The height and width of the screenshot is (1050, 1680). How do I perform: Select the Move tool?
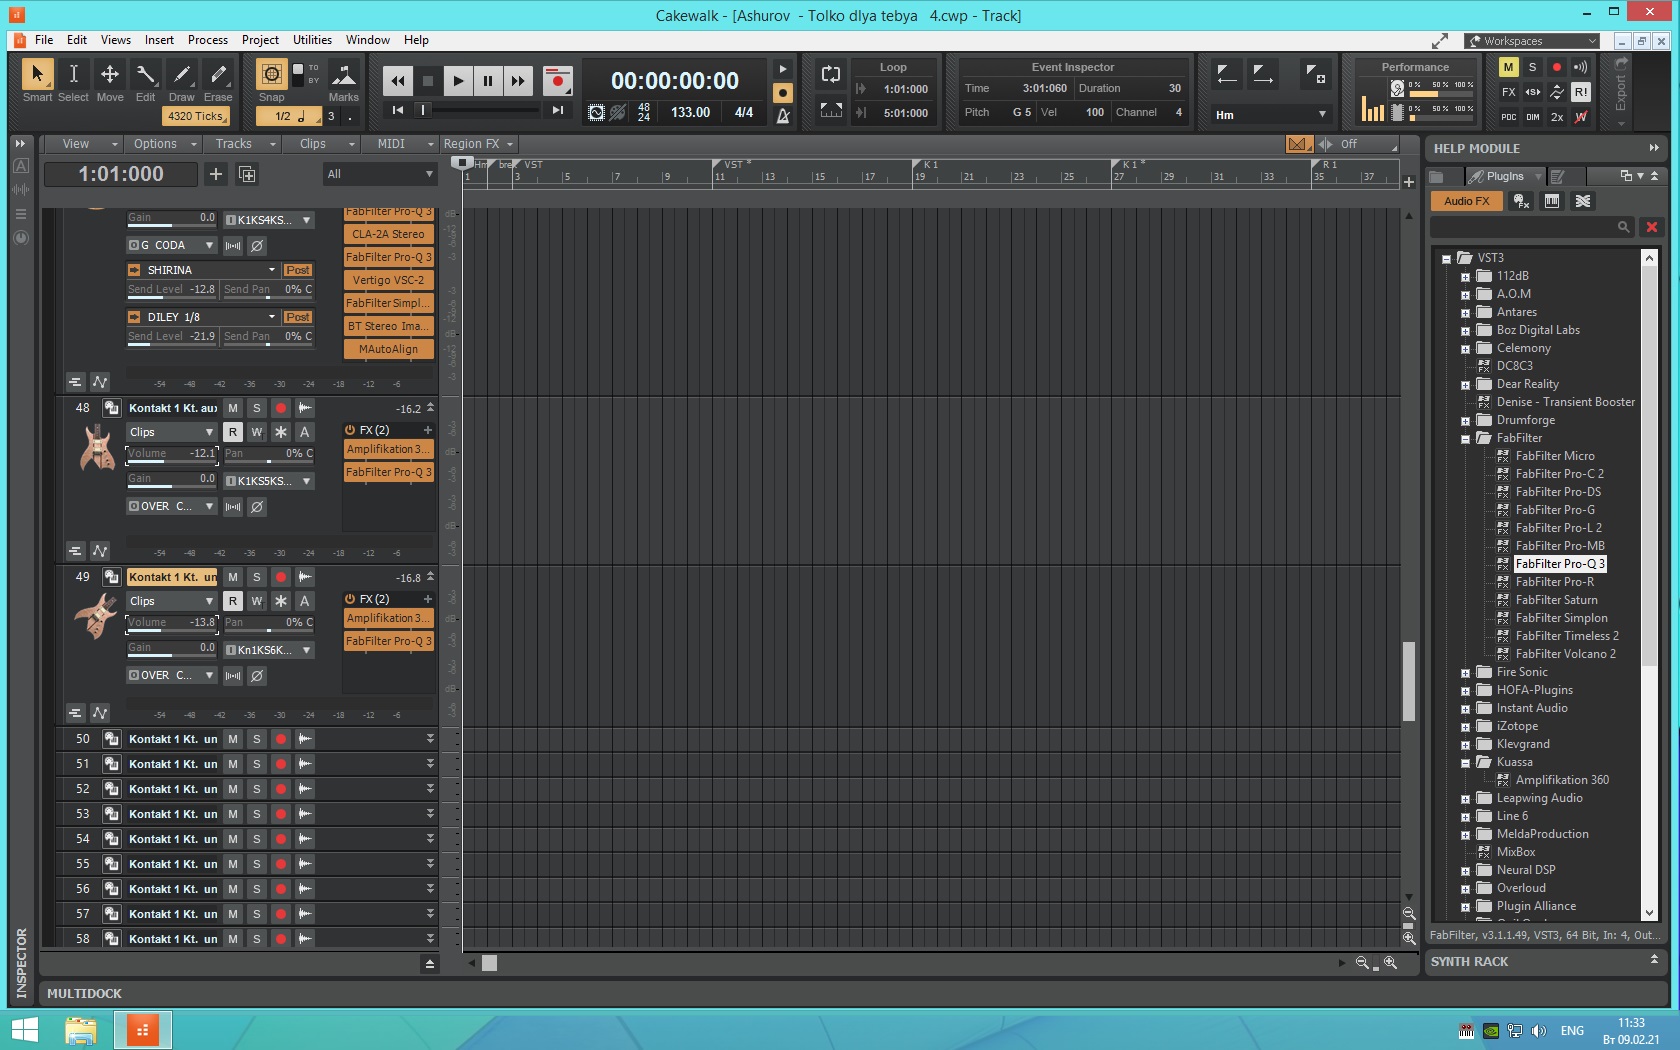coord(110,75)
